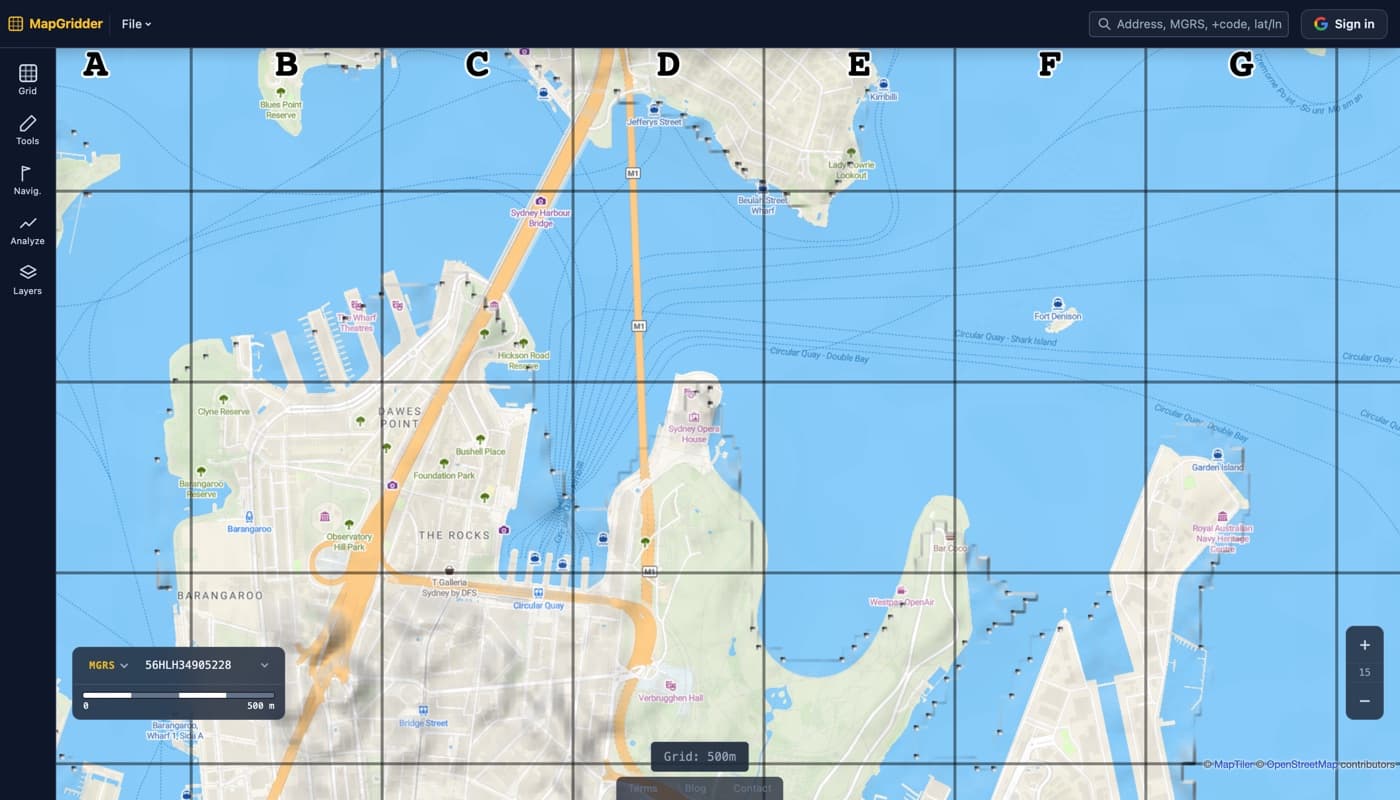Screen dimensions: 1400x800
Task: Click the Bushell Place tree icon
Action: pyautogui.click(x=480, y=439)
